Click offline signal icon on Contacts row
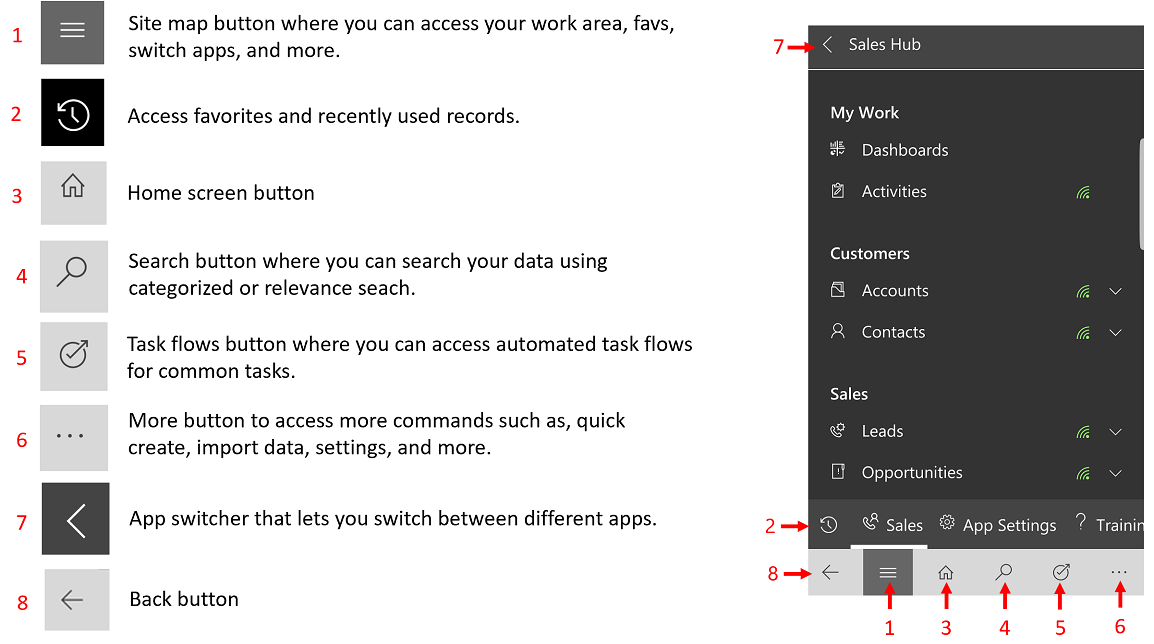Image resolution: width=1154 pixels, height=644 pixels. (x=1083, y=333)
